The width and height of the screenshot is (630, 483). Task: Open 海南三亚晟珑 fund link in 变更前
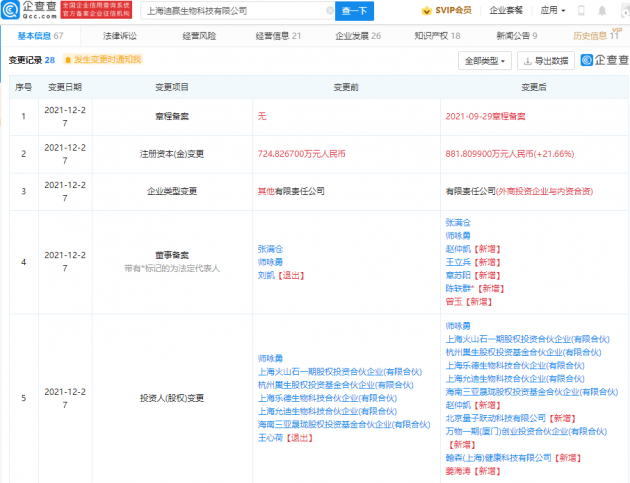point(344,425)
